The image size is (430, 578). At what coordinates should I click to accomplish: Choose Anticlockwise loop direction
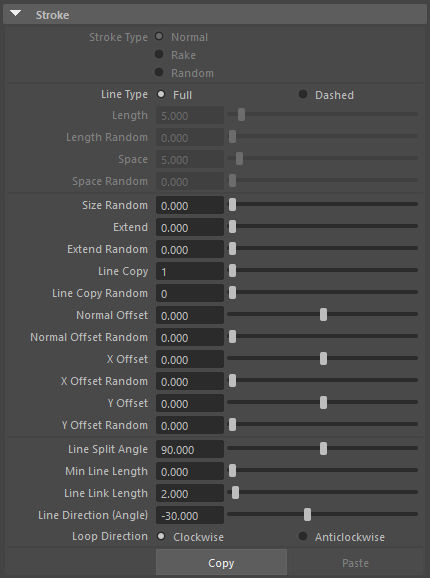303,536
